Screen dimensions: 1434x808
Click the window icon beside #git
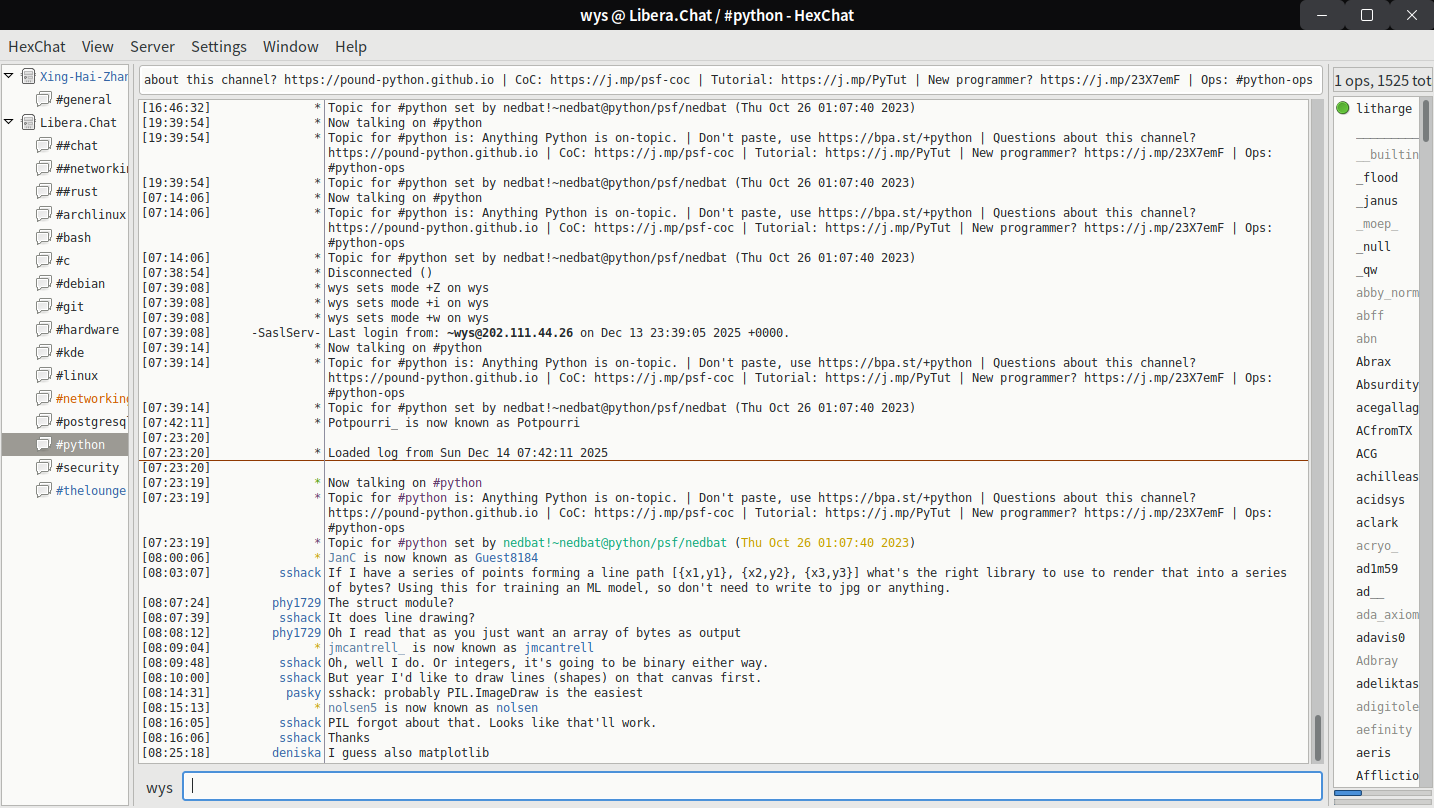coord(43,307)
